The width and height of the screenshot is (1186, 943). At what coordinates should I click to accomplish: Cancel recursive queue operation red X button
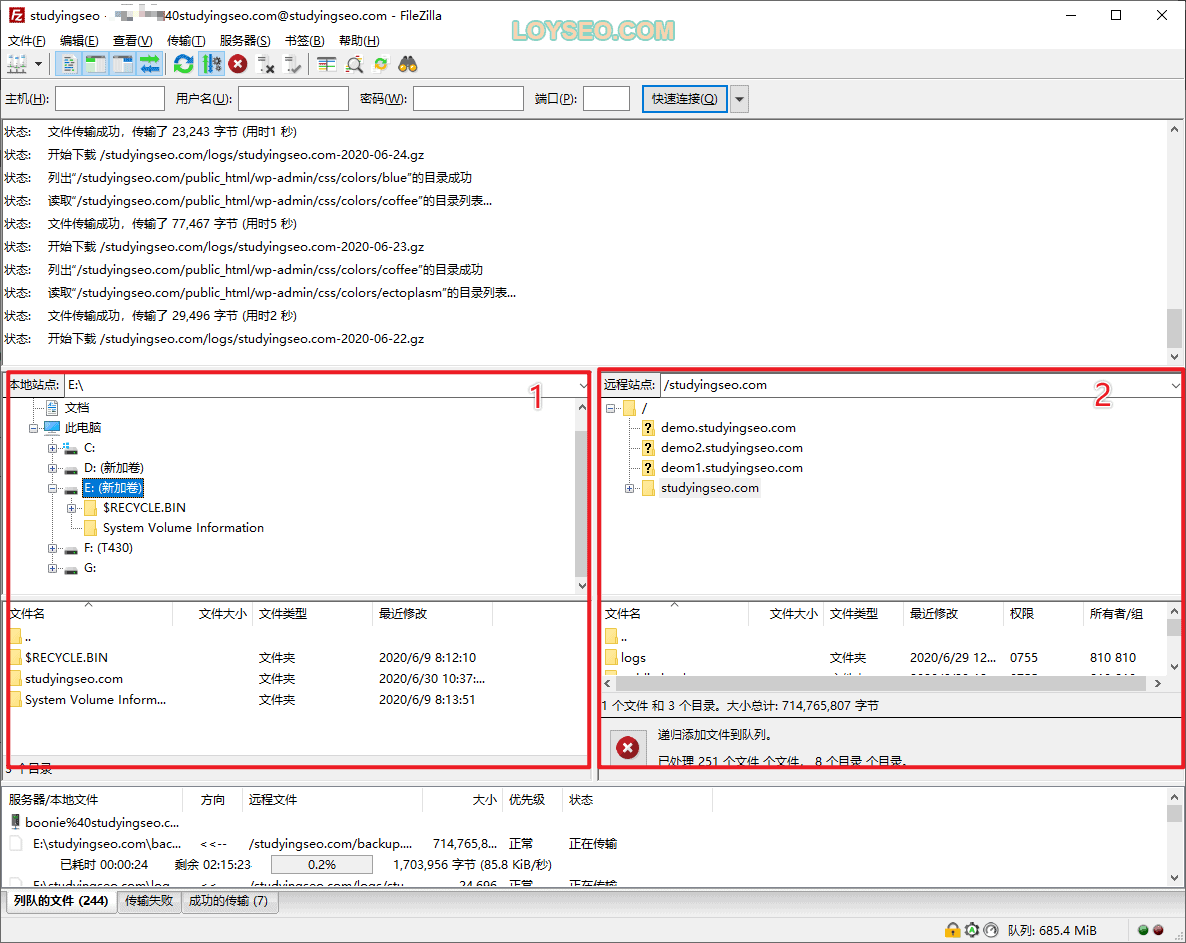[627, 749]
